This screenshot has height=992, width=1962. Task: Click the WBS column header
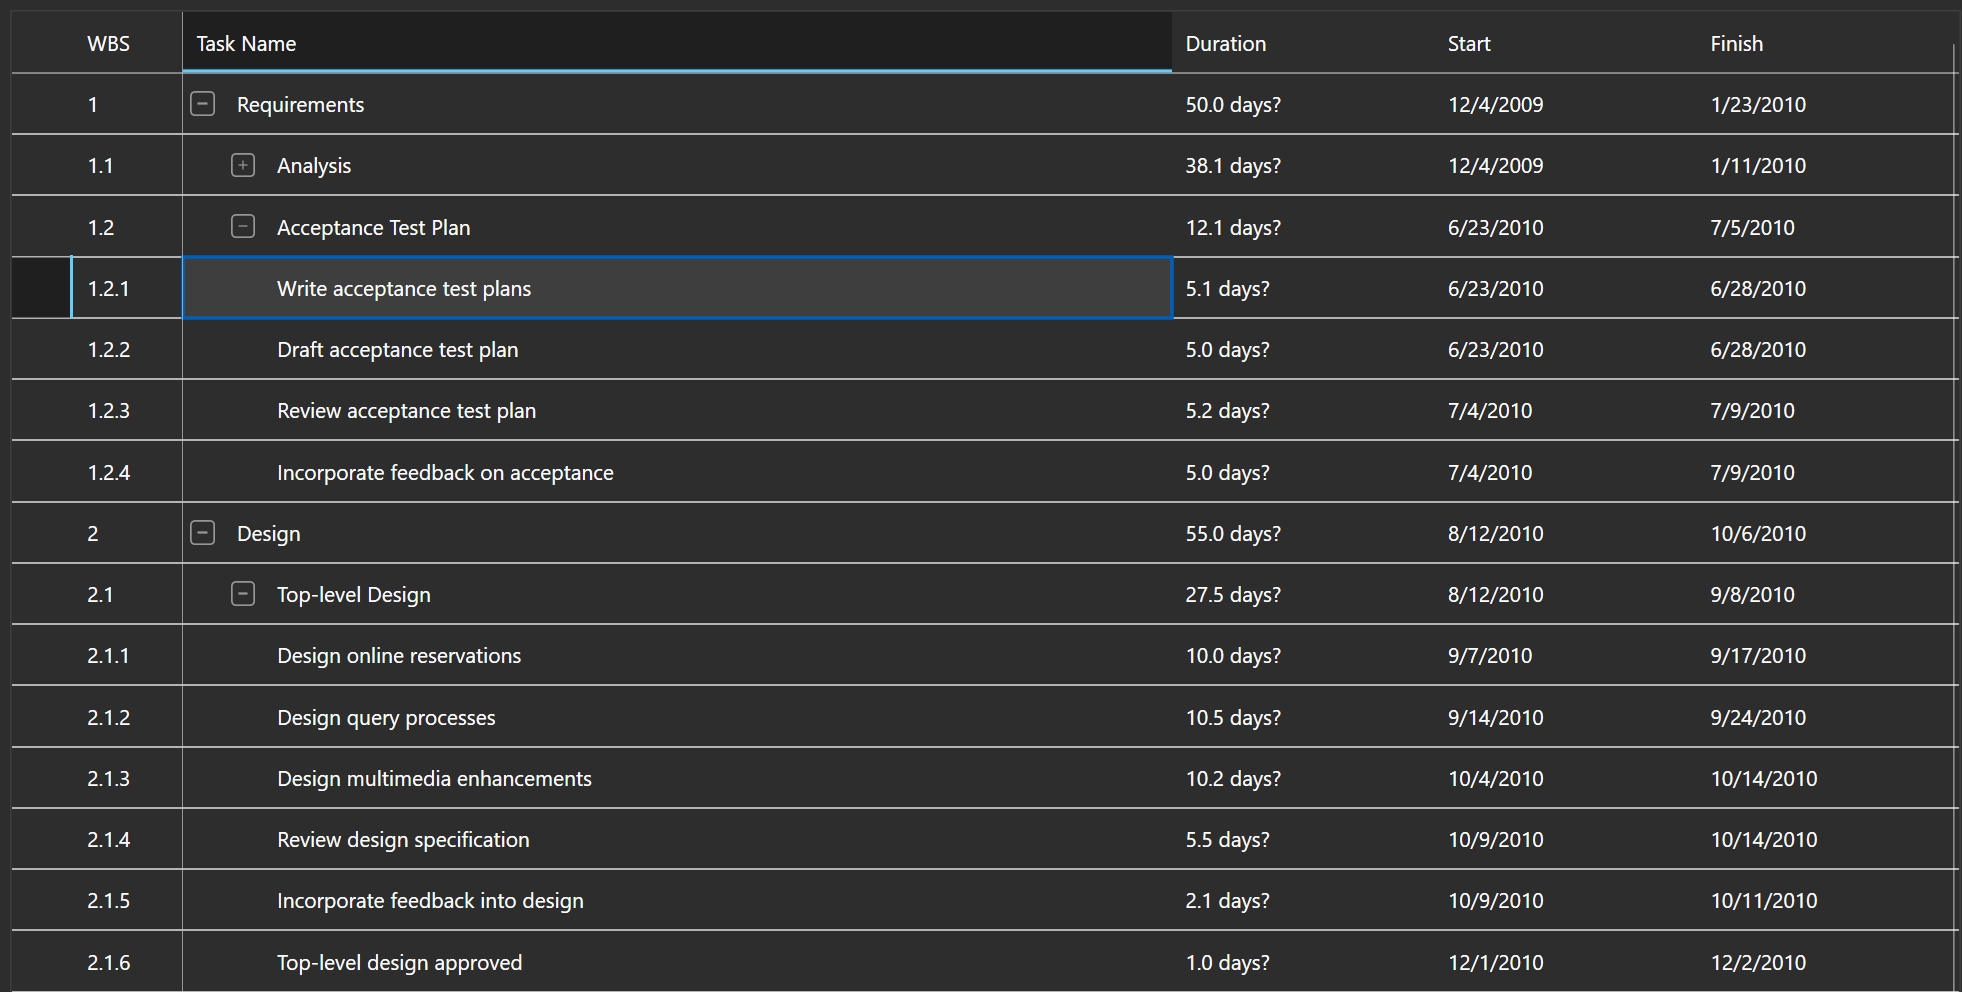108,43
